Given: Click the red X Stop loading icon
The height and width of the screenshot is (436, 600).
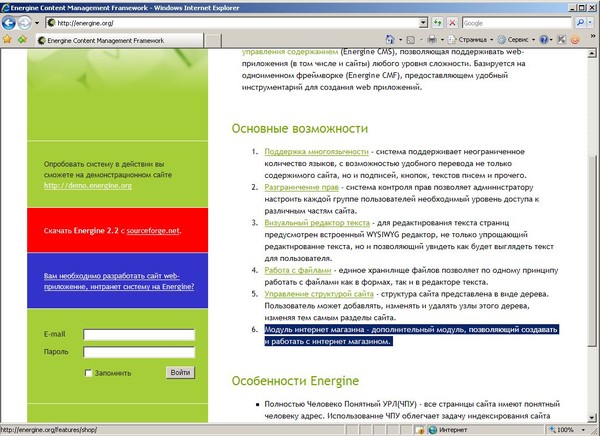Looking at the screenshot, I should [452, 23].
